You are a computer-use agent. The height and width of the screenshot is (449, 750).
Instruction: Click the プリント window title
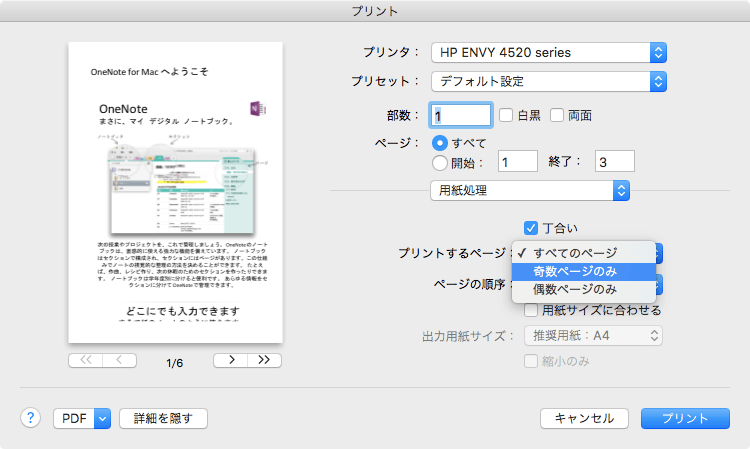tap(375, 11)
